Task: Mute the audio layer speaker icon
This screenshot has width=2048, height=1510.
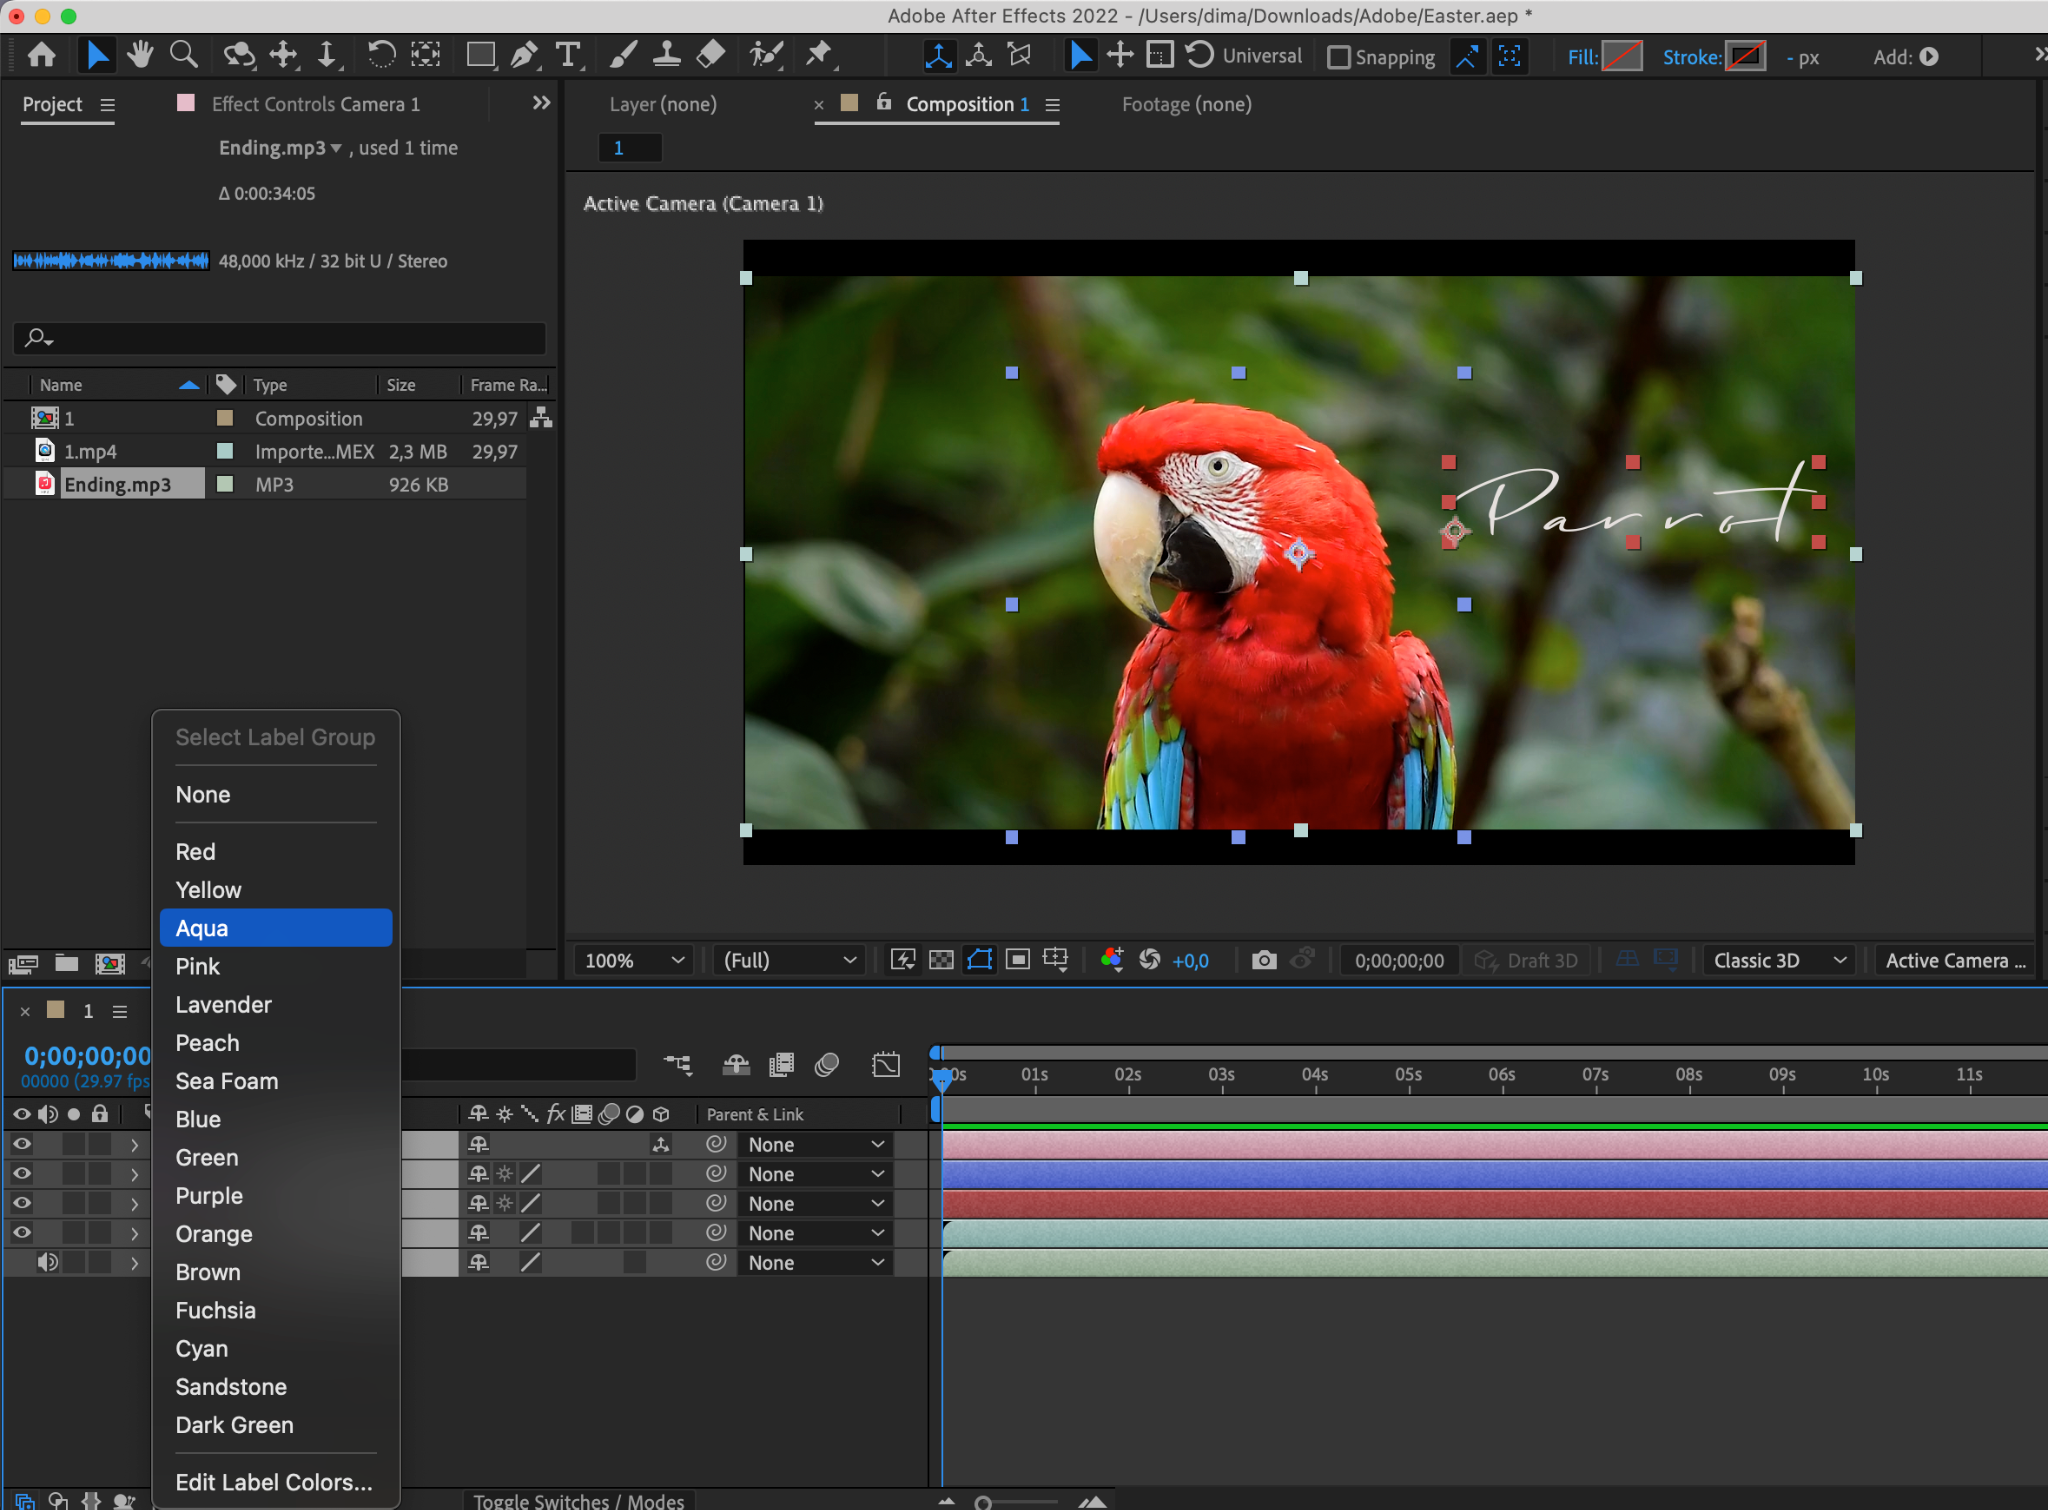Action: 47,1262
